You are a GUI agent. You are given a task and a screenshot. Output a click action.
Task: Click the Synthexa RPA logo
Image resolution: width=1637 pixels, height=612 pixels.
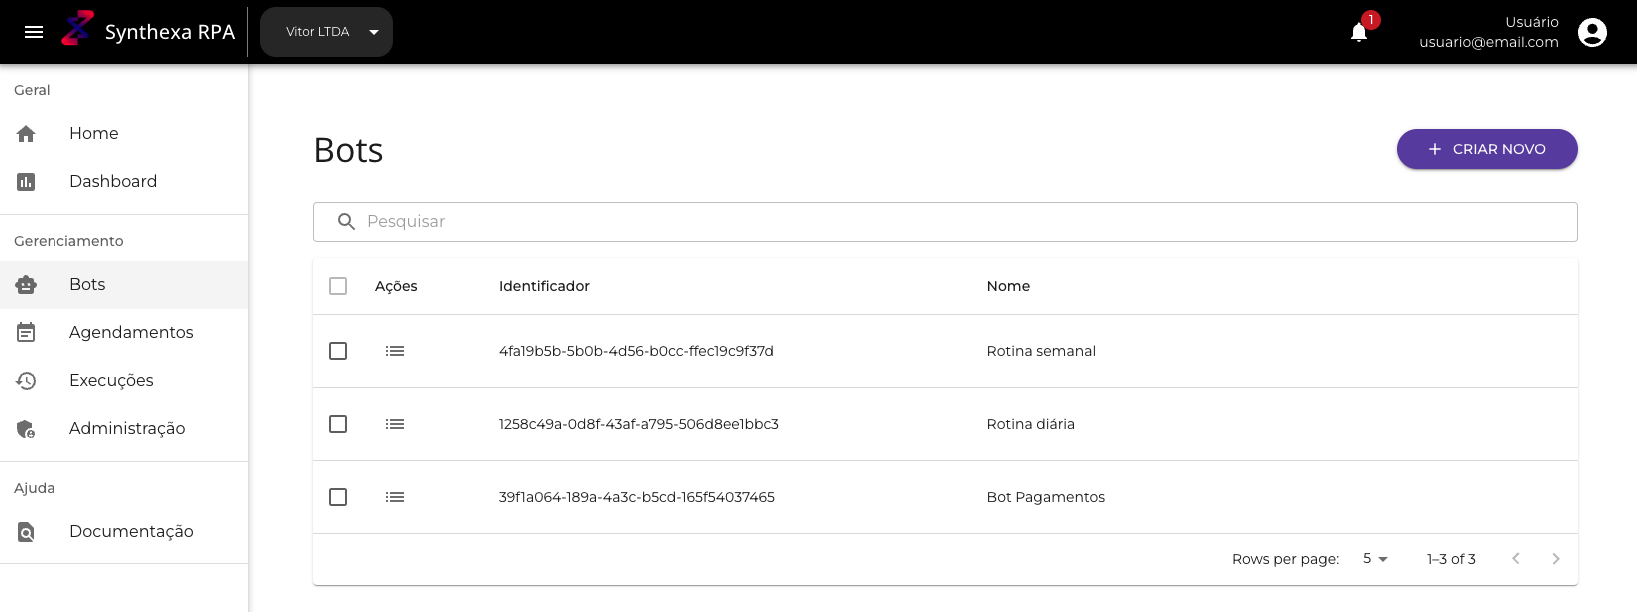78,29
